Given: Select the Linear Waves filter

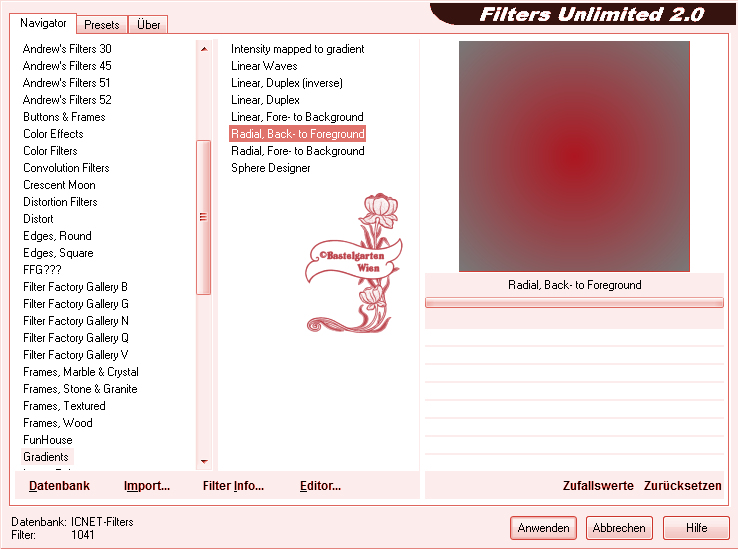Looking at the screenshot, I should coord(264,66).
